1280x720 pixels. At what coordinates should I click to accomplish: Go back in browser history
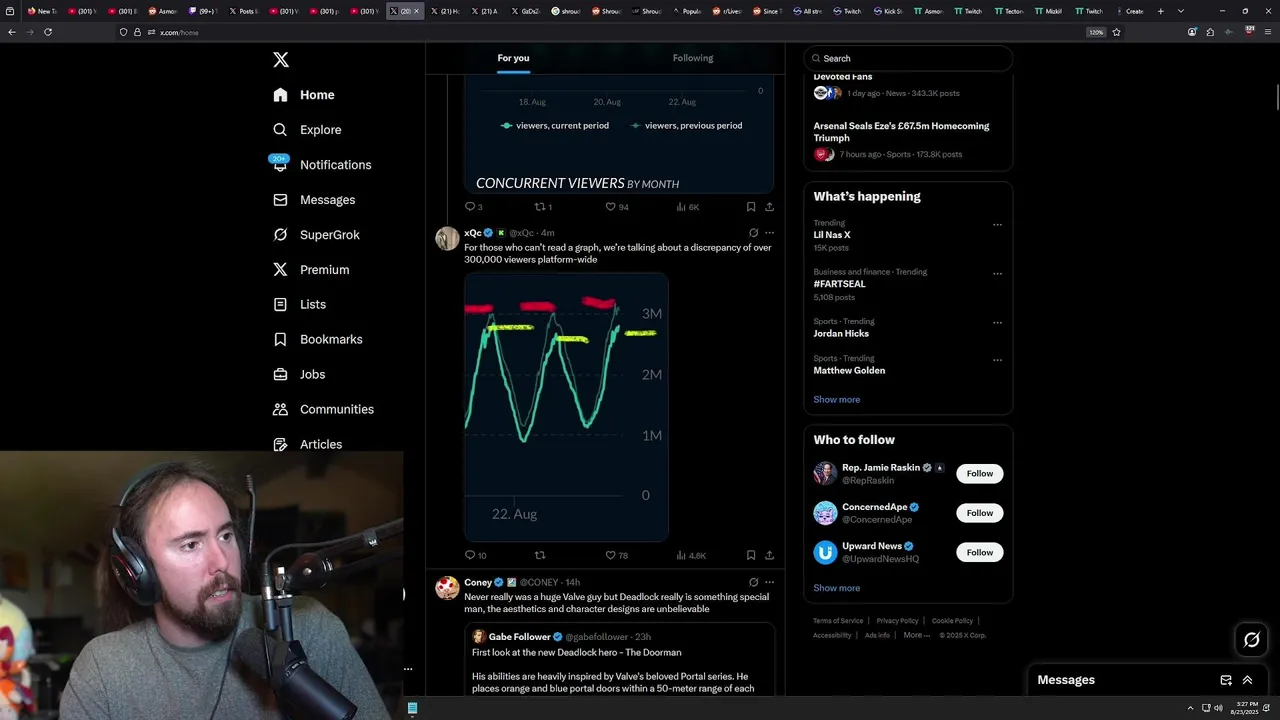(11, 32)
